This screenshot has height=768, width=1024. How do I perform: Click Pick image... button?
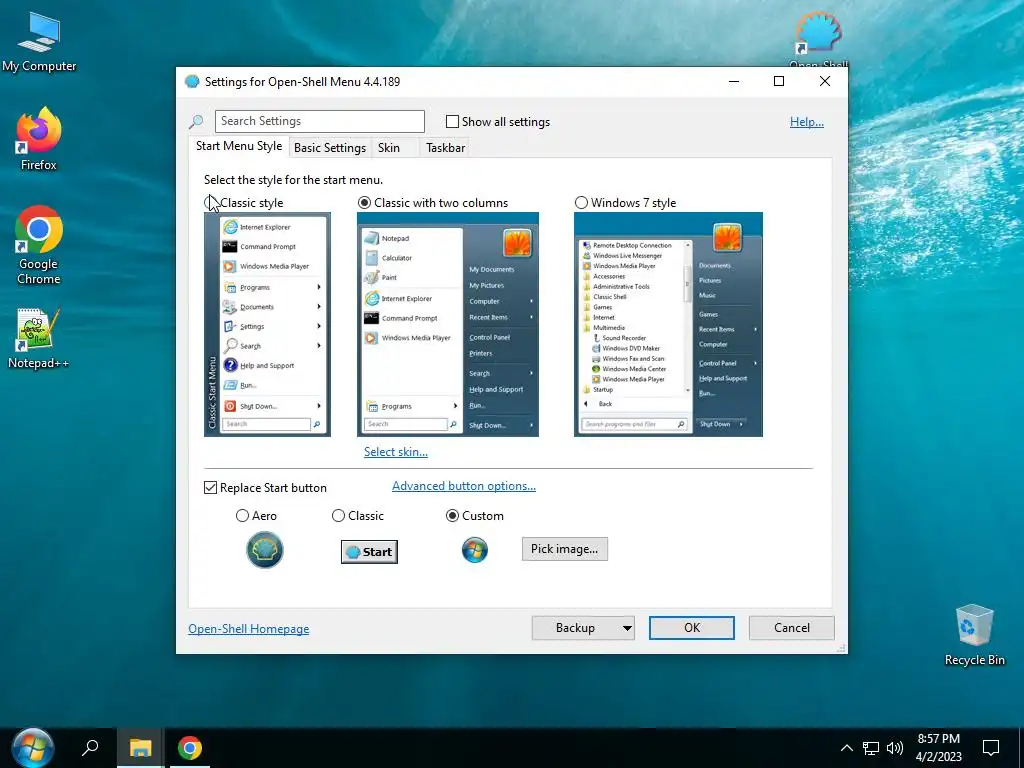[564, 549]
